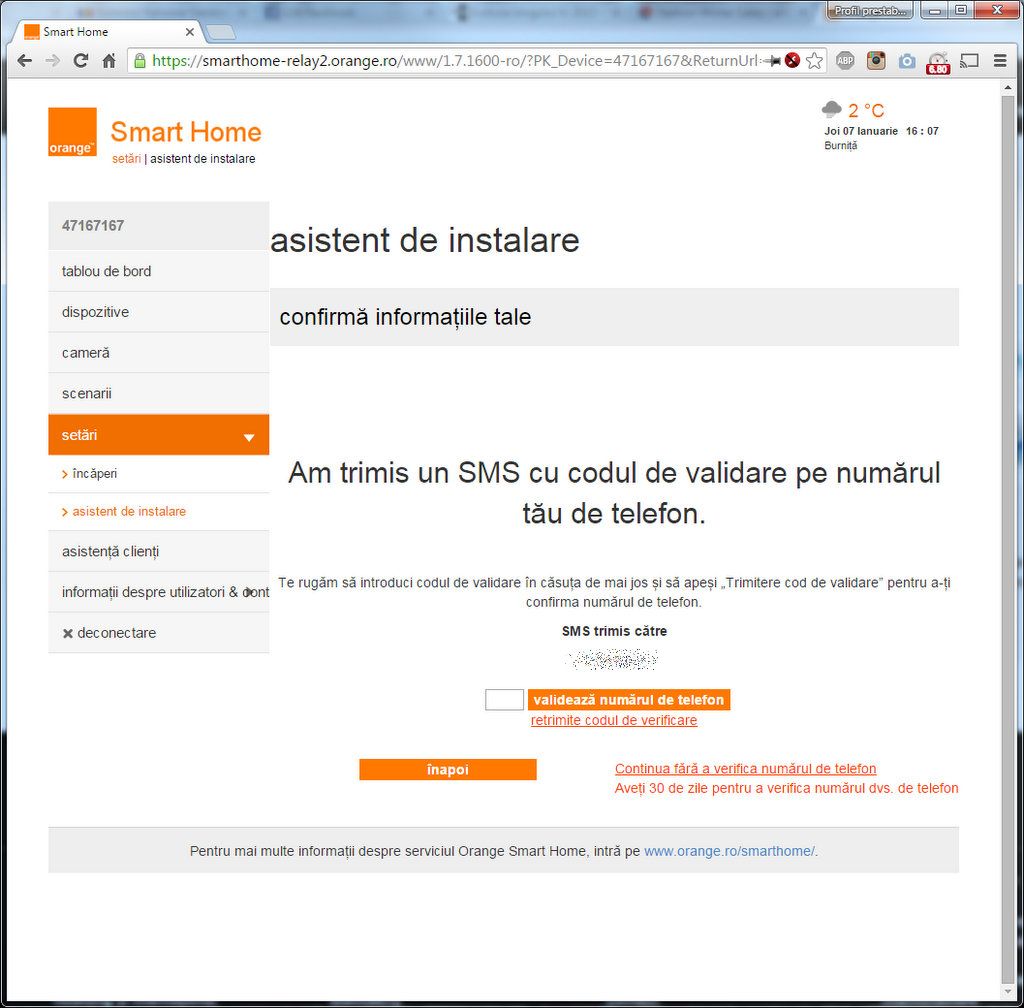Click the setări breadcrumb link in header

pyautogui.click(x=126, y=159)
